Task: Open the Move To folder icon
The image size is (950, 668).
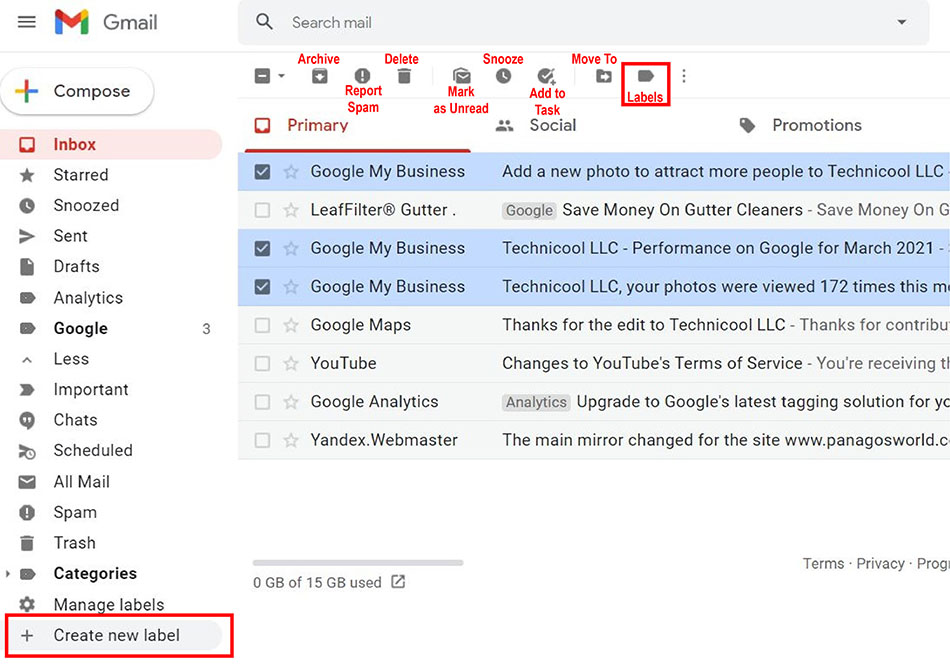Action: pos(603,76)
